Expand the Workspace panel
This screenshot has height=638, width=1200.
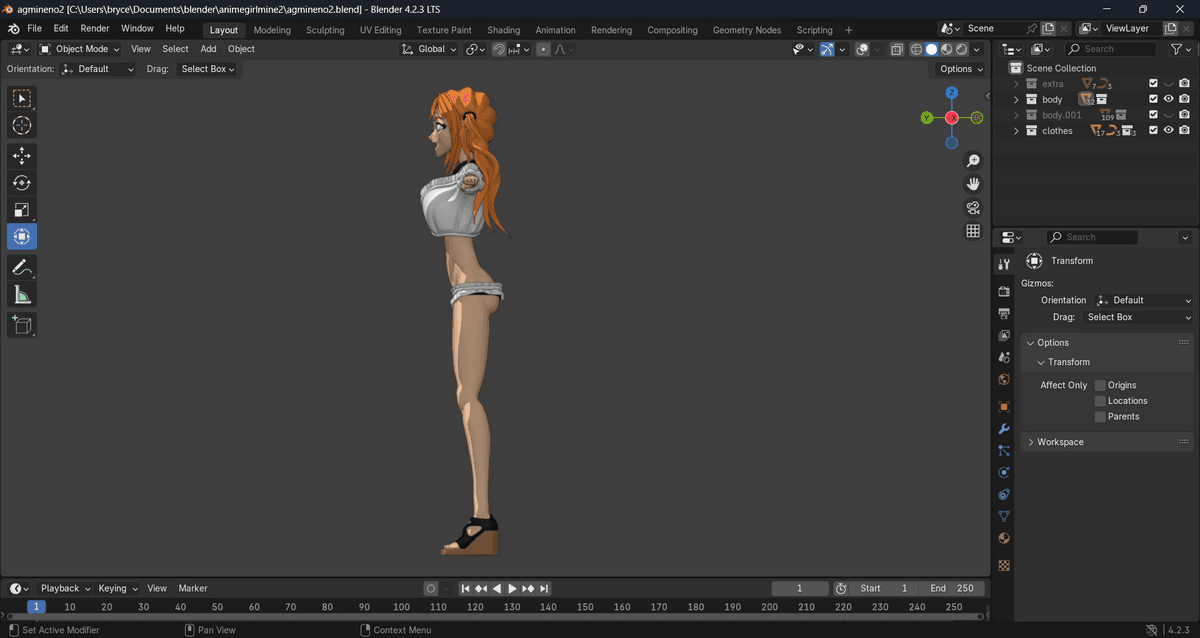(x=1060, y=442)
